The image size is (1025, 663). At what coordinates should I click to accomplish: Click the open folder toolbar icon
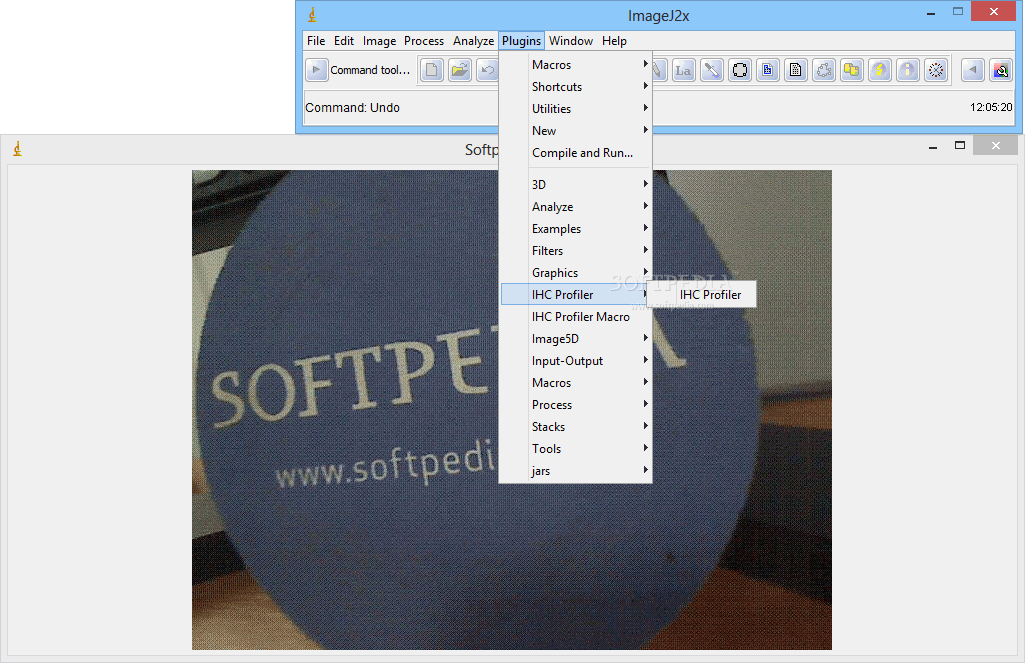click(460, 70)
